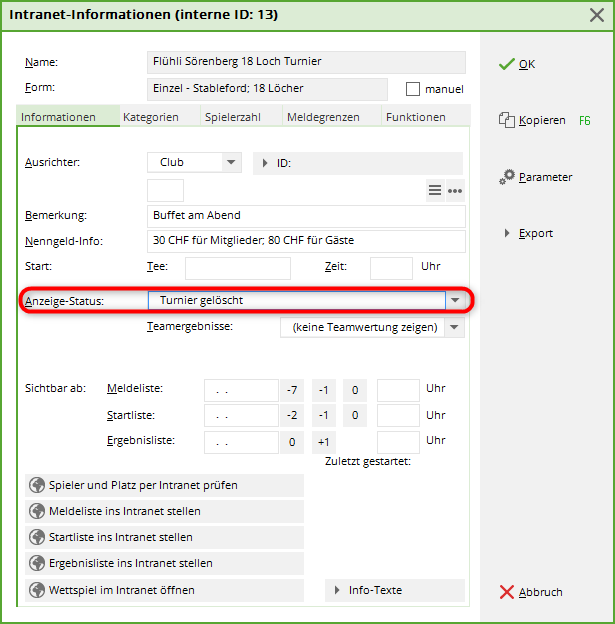Select -1 offset for Startliste
The width and height of the screenshot is (615, 624).
tap(323, 415)
